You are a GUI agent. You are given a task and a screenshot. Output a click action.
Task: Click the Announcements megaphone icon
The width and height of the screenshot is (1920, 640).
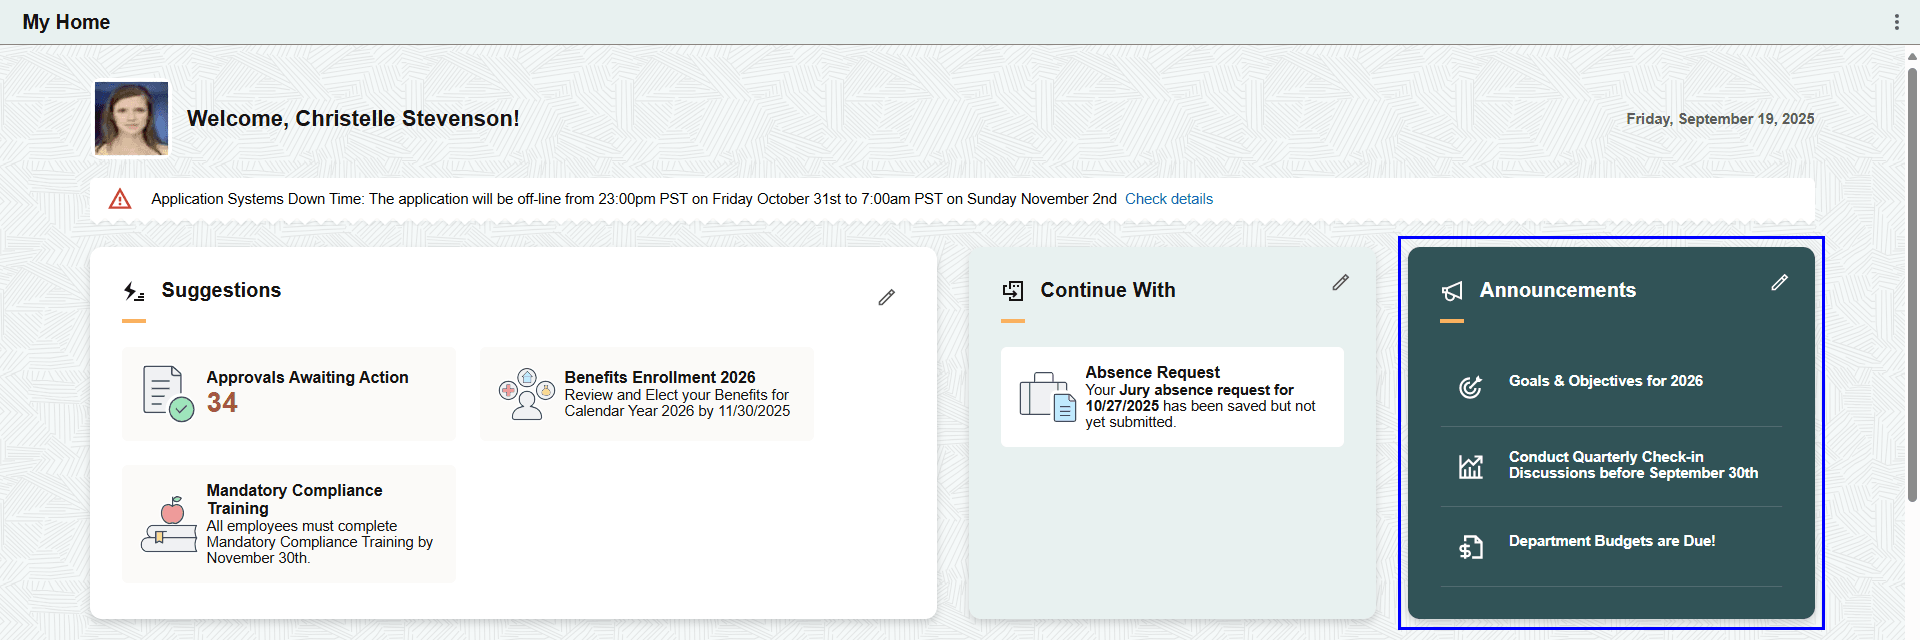[1452, 290]
